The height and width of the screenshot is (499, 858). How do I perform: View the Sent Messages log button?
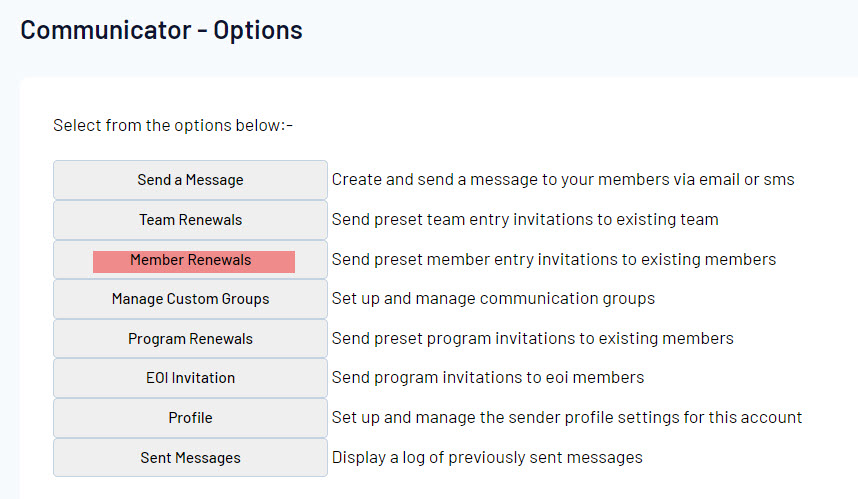tap(190, 458)
